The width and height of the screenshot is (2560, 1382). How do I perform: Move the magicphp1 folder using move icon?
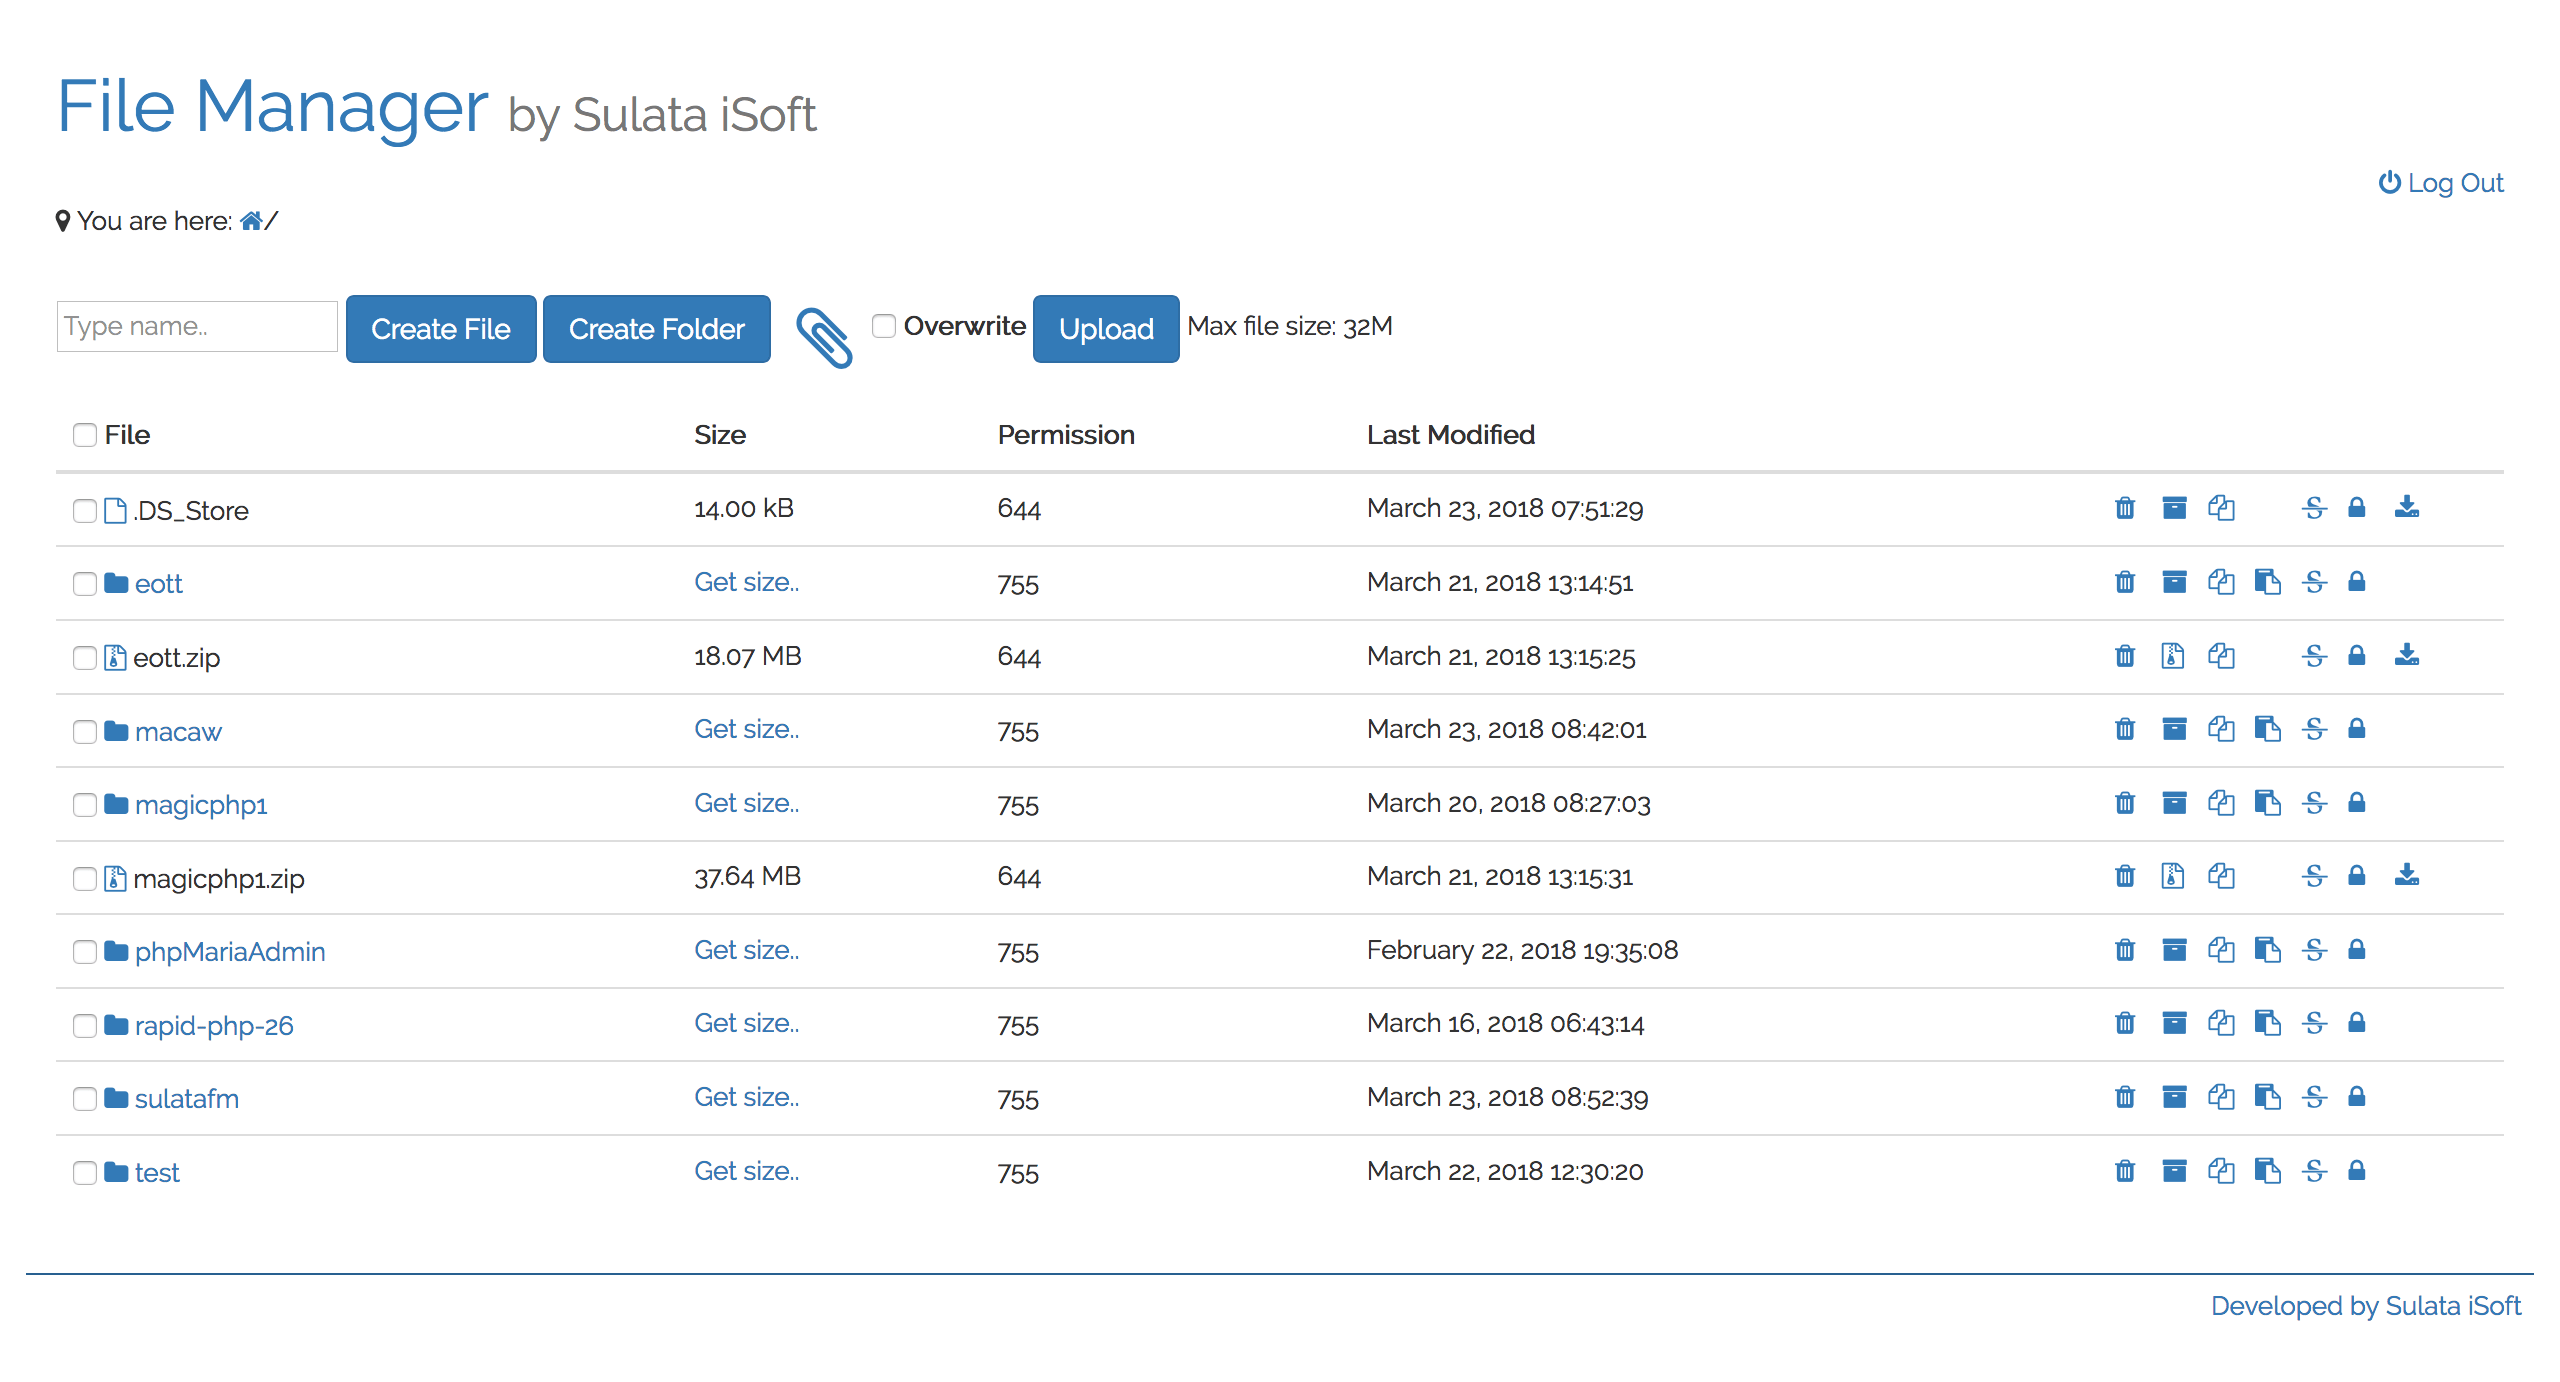tap(2269, 803)
